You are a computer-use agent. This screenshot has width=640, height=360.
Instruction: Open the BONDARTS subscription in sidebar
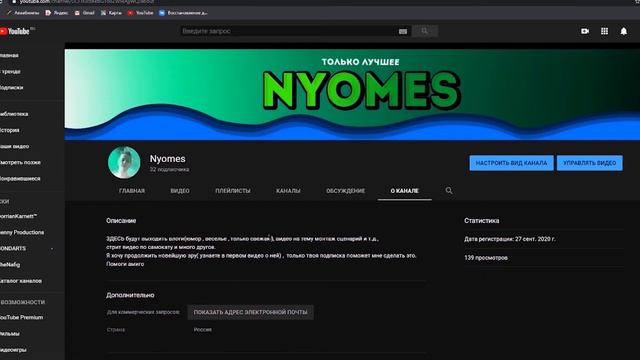coord(13,248)
